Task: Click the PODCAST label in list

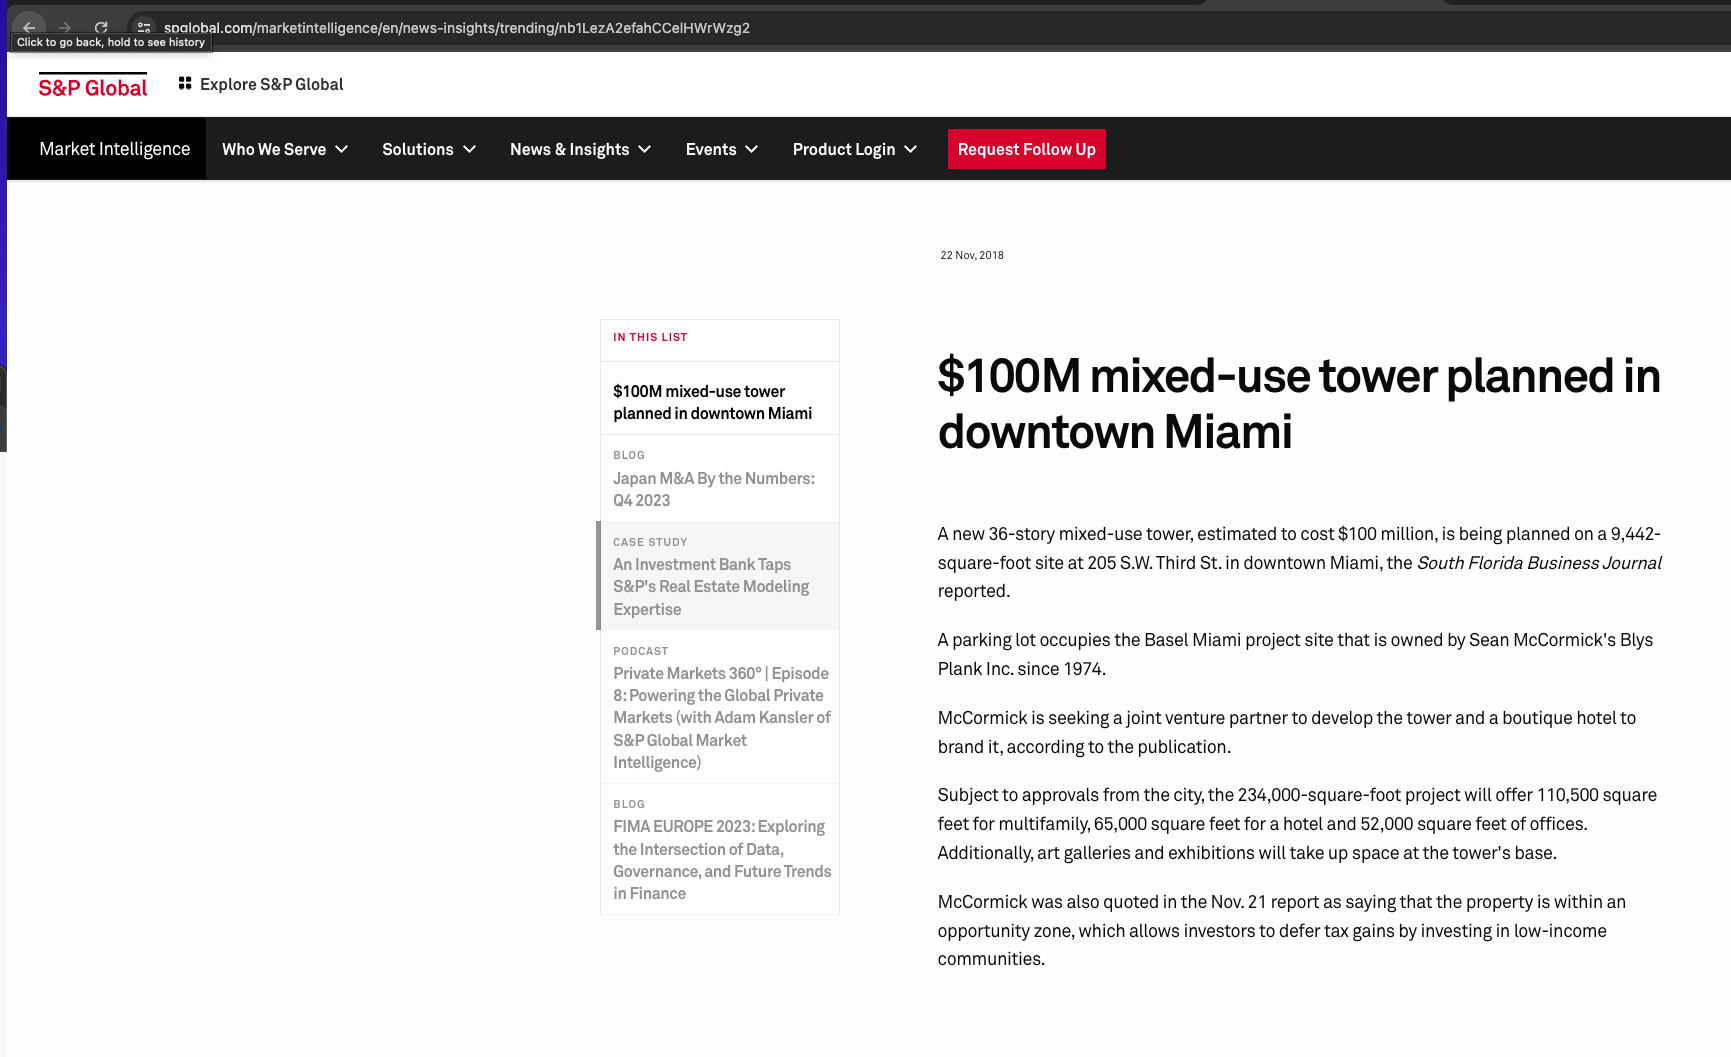Action: pyautogui.click(x=640, y=651)
